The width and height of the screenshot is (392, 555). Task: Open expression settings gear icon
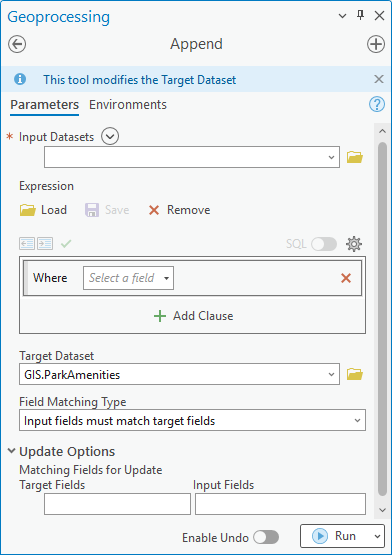point(354,244)
